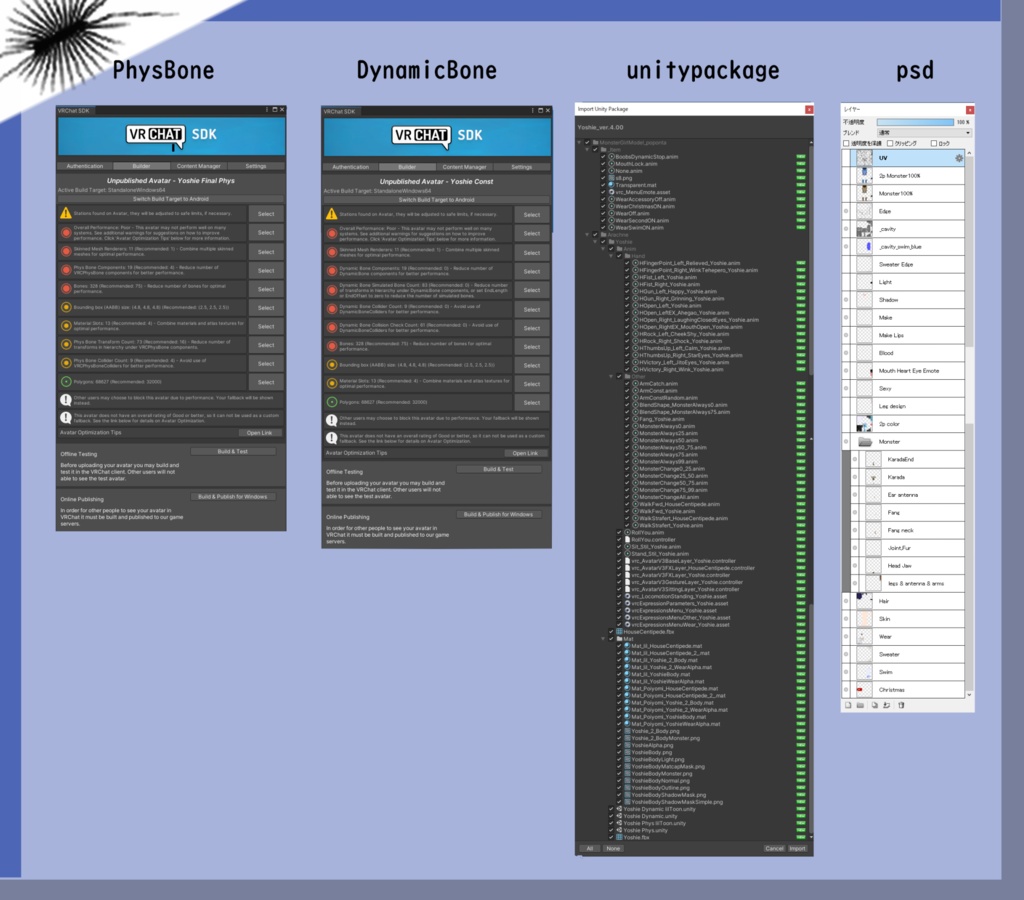Toggle visibility of the Hair layer
Viewport: 1024px width, 900px height.
pyautogui.click(x=846, y=601)
